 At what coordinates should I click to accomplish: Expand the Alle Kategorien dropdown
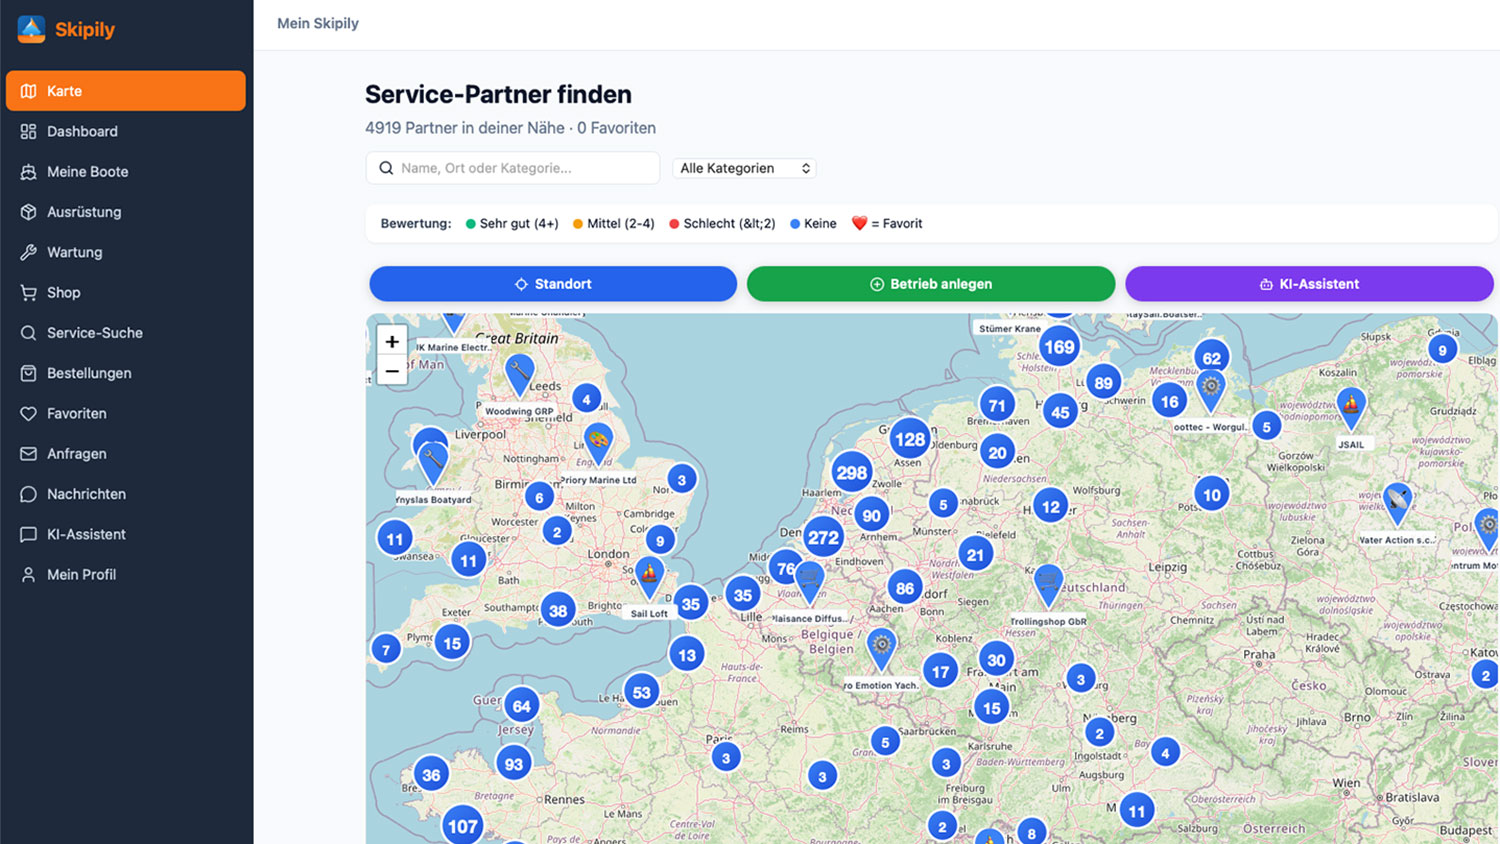744,168
